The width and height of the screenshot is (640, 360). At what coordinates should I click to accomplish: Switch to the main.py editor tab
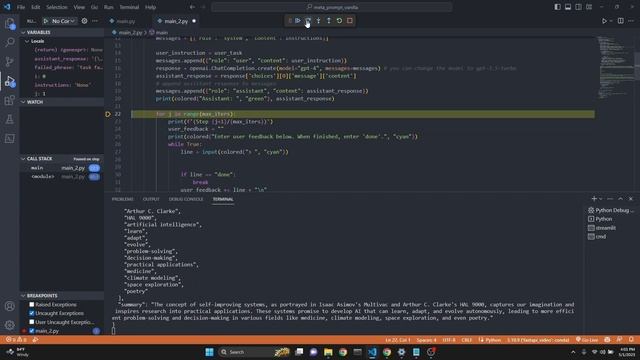[126, 21]
